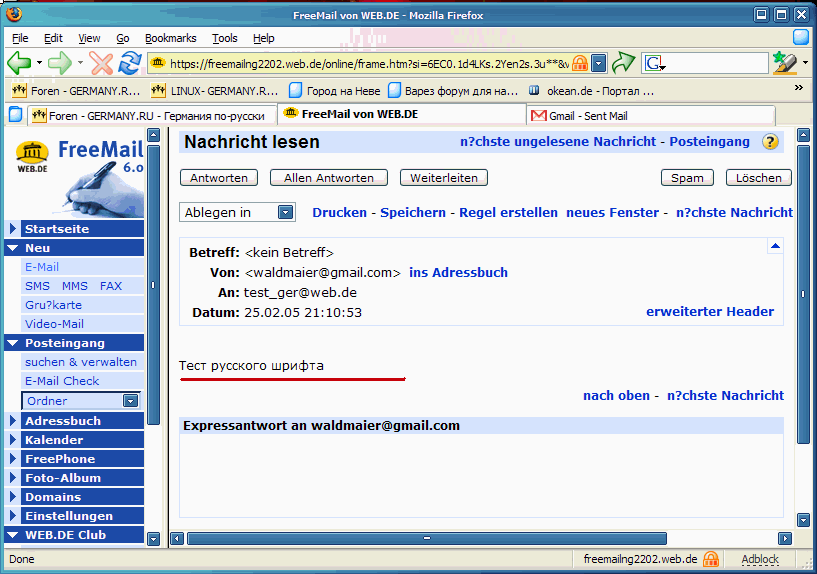This screenshot has height=574, width=817.
Task: Open the View menu
Action: [x=89, y=38]
